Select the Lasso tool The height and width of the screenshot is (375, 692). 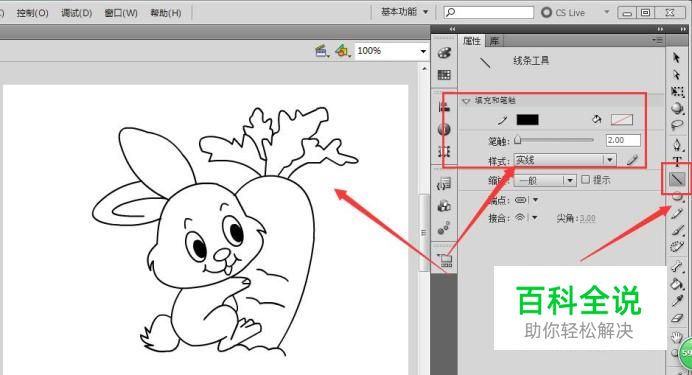click(x=677, y=125)
